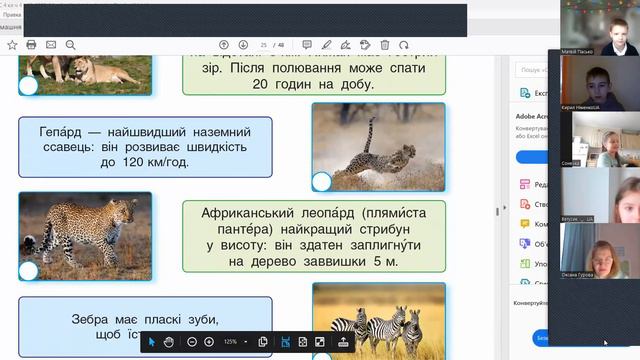Activate the arrow selection tool
640x360 pixels.
pyautogui.click(x=152, y=342)
